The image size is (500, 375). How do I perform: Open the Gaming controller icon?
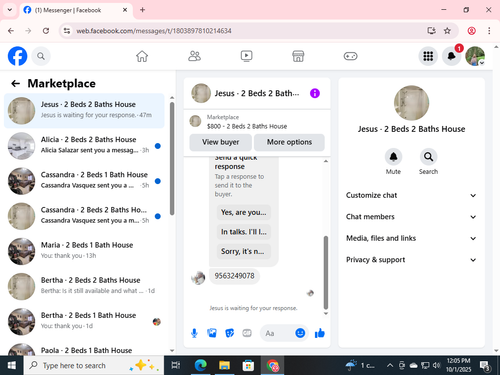tap(350, 56)
